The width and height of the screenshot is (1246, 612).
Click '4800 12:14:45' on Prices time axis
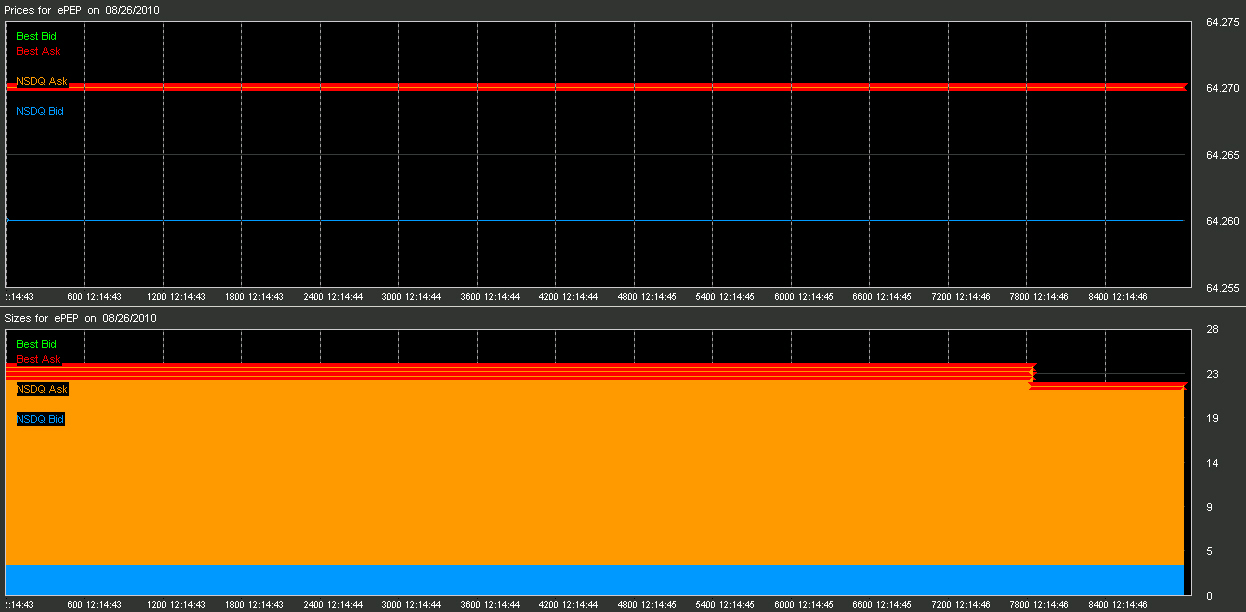(647, 297)
